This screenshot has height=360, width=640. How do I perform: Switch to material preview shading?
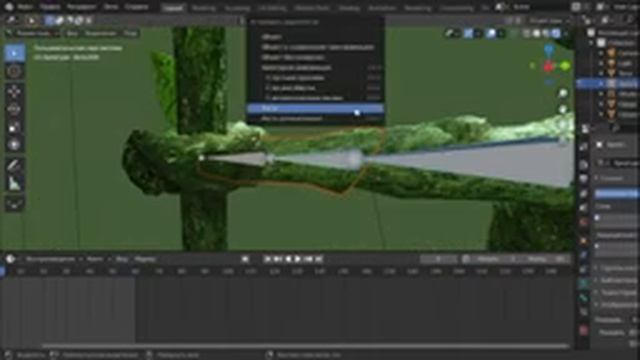[x=546, y=33]
